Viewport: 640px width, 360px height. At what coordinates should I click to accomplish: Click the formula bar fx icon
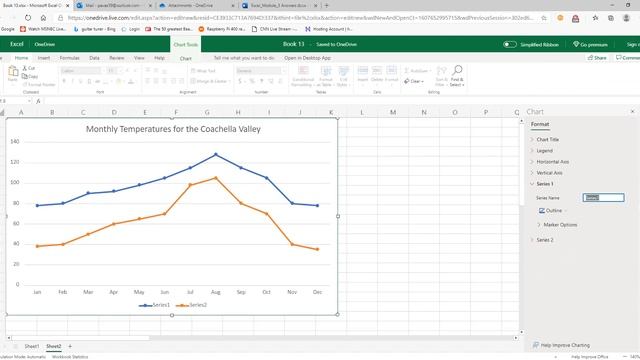(38, 101)
